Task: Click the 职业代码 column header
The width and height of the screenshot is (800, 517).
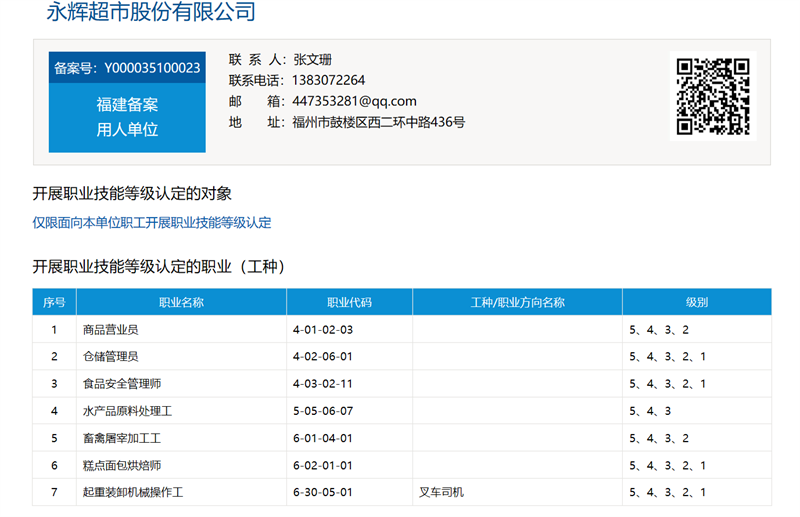Action: coord(349,302)
